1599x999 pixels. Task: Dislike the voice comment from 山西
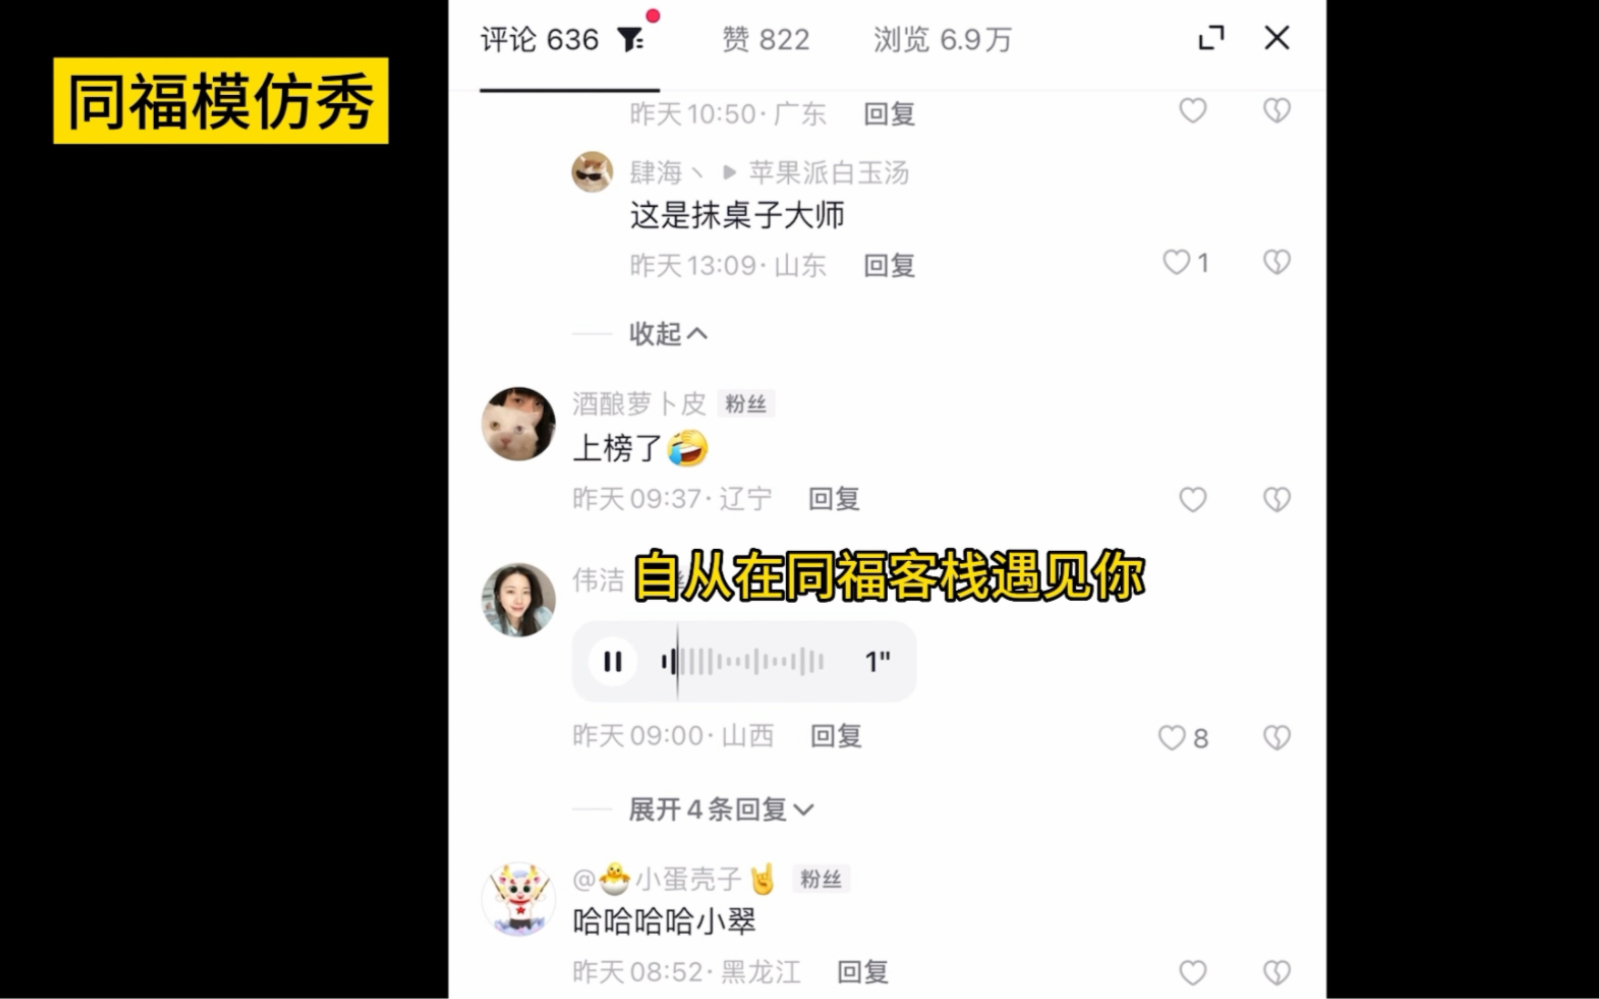pyautogui.click(x=1277, y=738)
